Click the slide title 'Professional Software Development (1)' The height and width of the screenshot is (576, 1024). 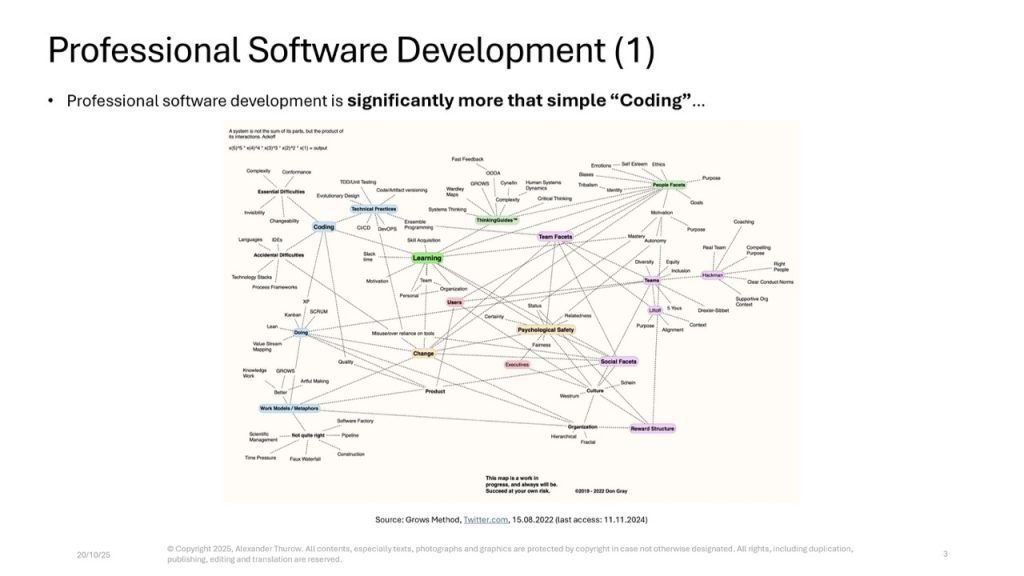351,51
